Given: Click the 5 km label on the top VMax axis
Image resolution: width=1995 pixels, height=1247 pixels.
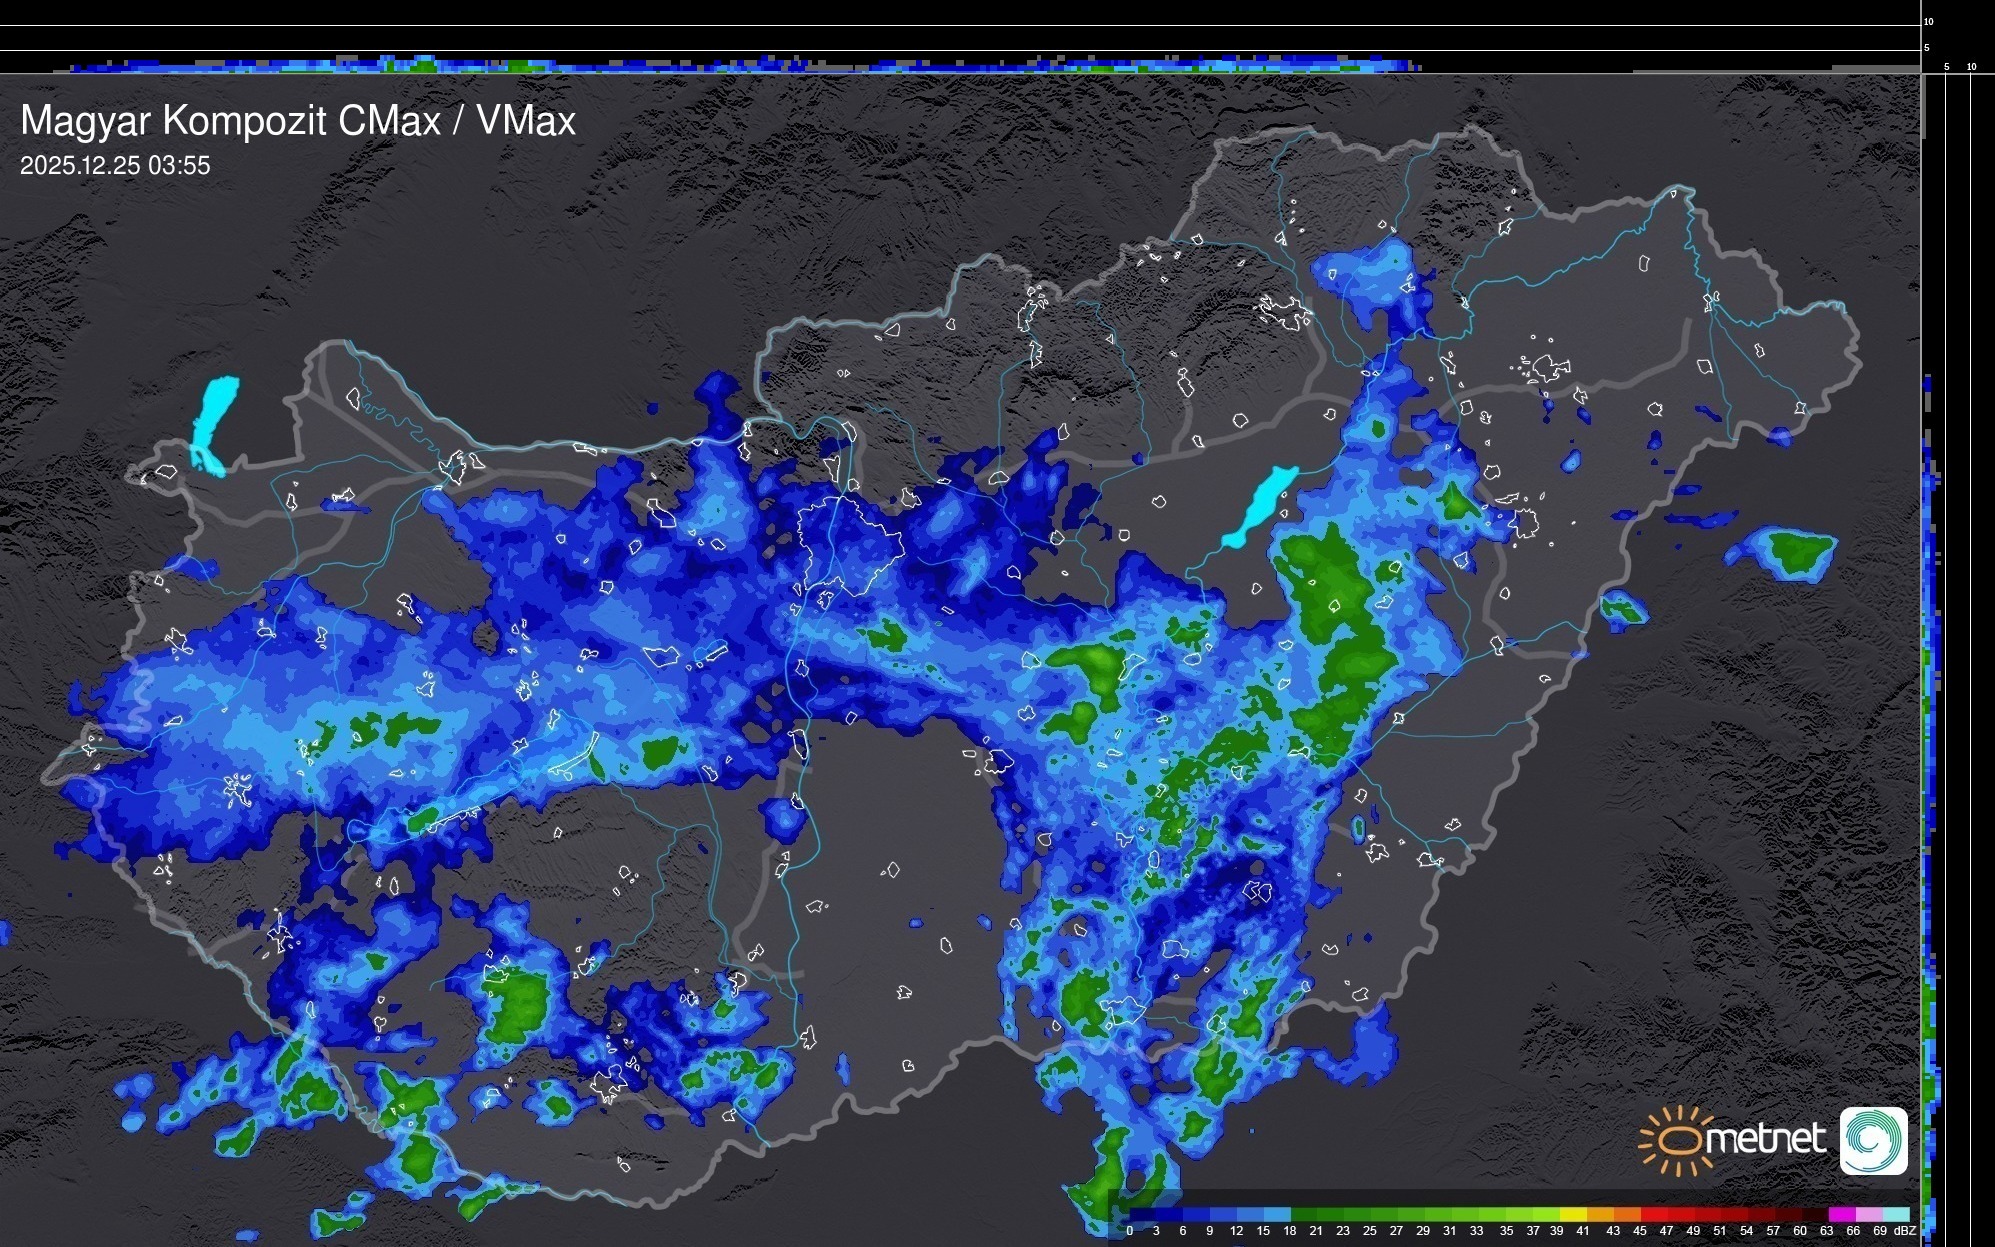Looking at the screenshot, I should point(1927,48).
